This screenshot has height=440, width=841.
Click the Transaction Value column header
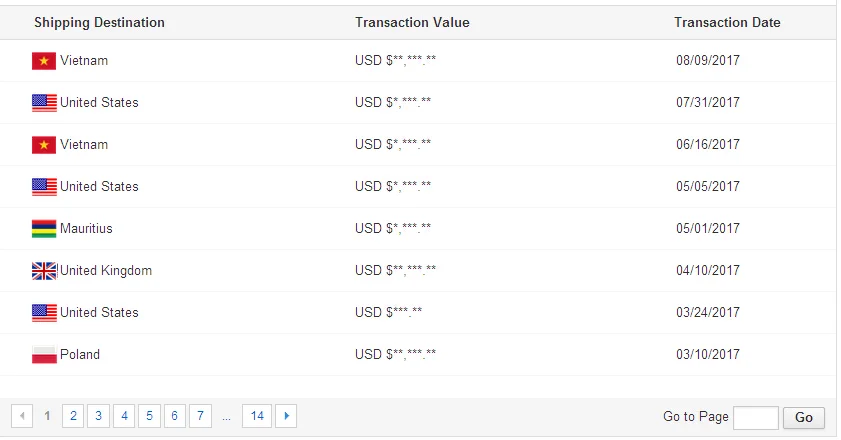[412, 23]
